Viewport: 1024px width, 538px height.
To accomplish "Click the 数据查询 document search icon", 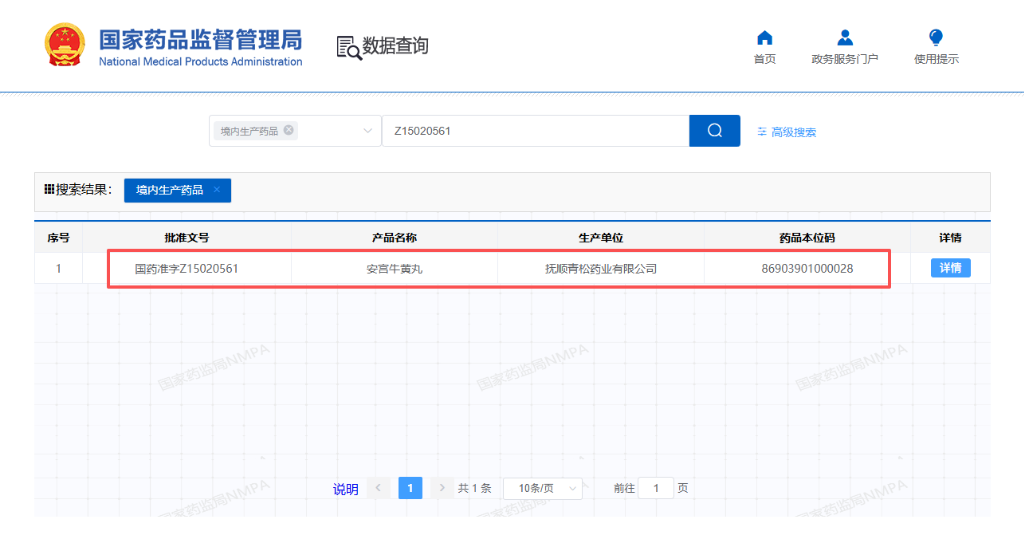I will tap(349, 47).
